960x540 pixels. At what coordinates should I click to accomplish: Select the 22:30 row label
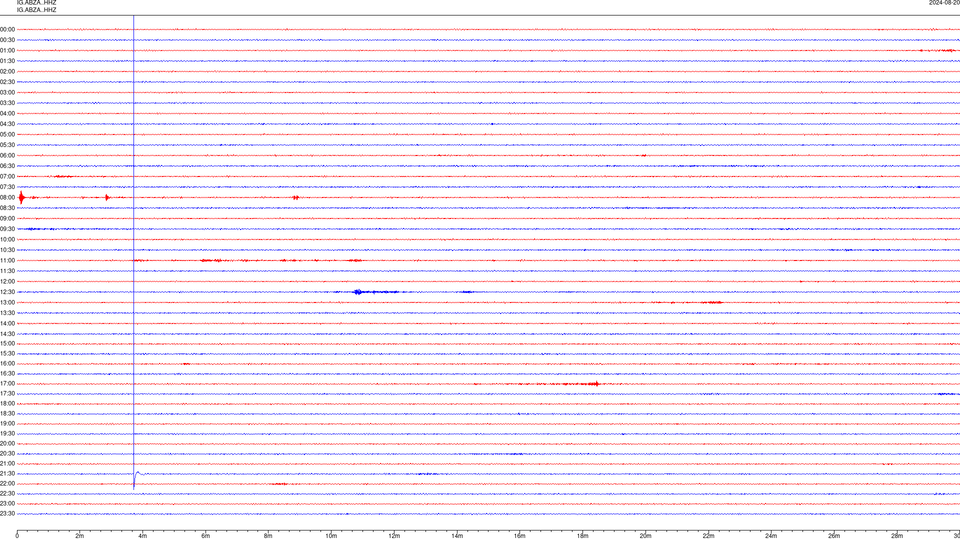[7, 493]
